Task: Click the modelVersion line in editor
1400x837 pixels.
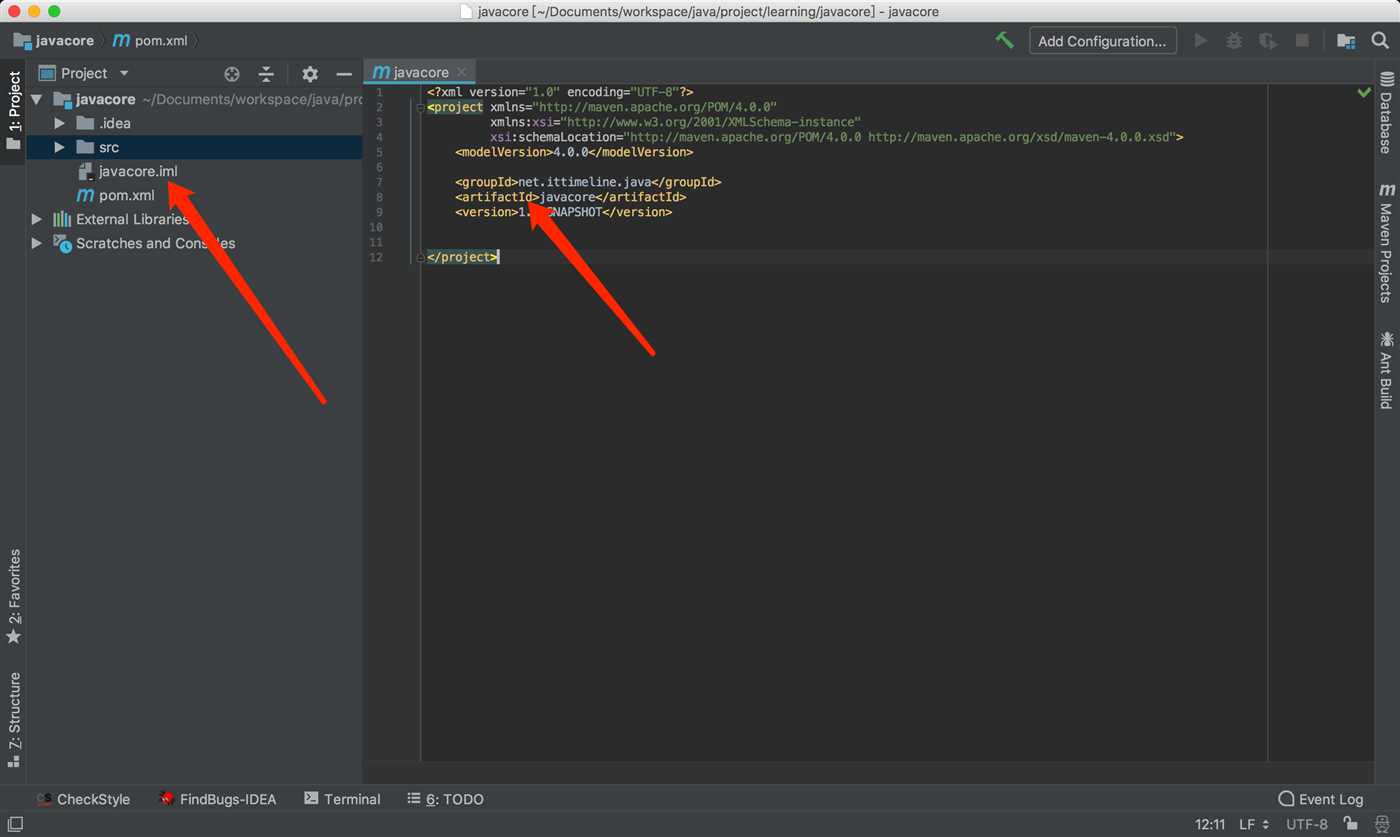Action: click(x=574, y=152)
